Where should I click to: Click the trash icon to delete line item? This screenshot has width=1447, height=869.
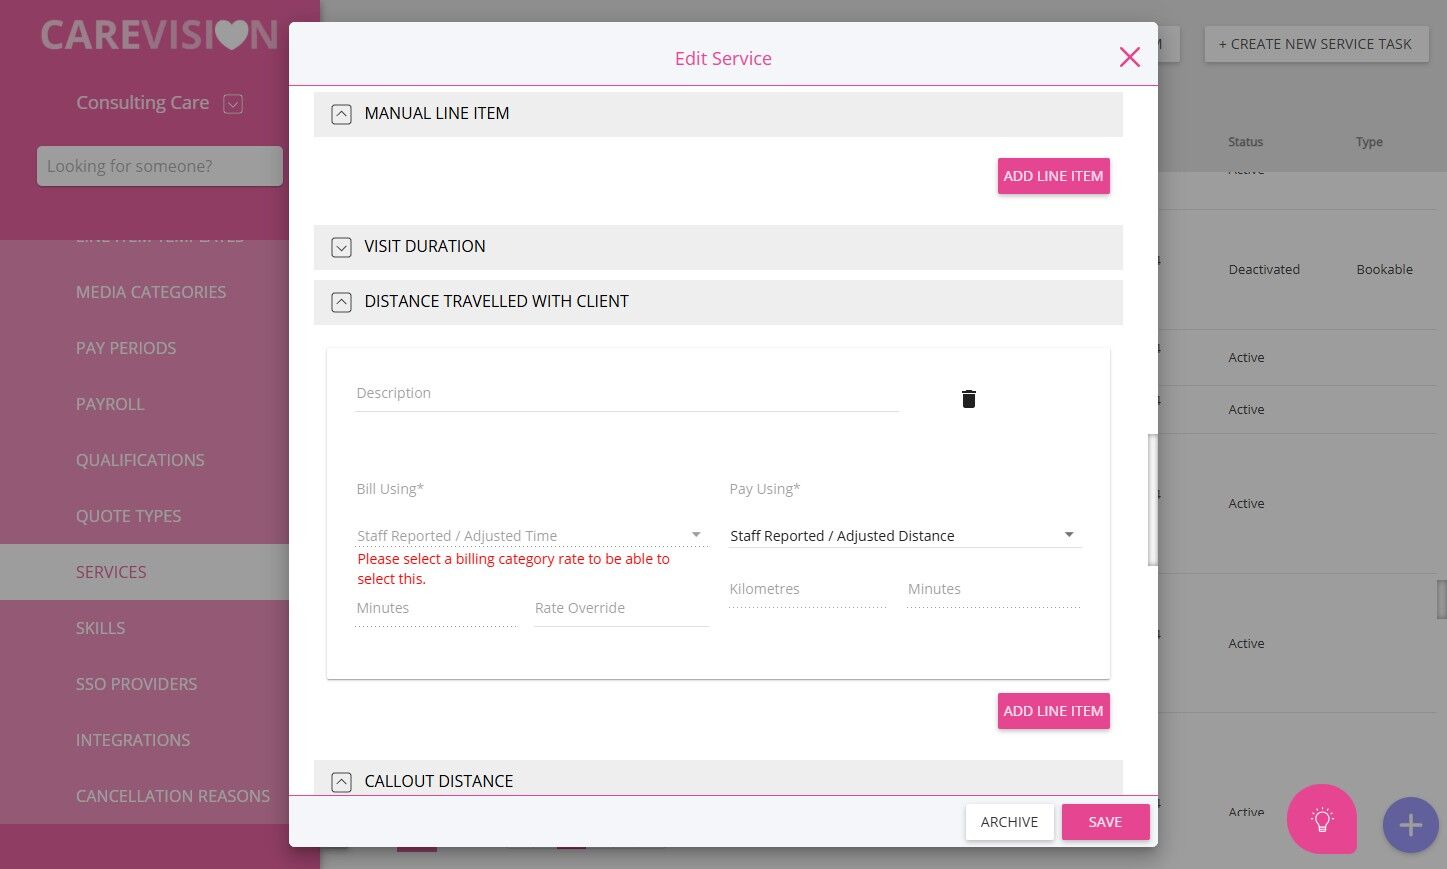point(968,399)
